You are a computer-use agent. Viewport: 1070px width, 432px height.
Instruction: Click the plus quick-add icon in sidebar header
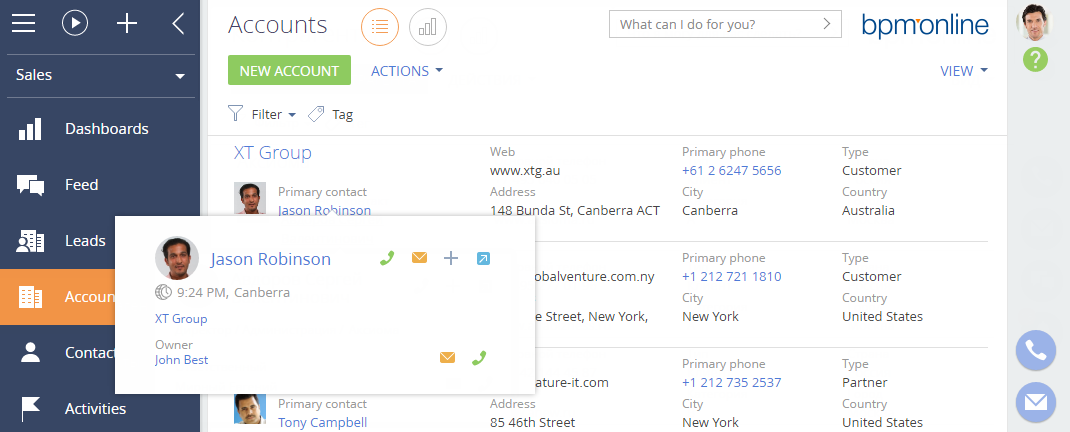click(127, 23)
